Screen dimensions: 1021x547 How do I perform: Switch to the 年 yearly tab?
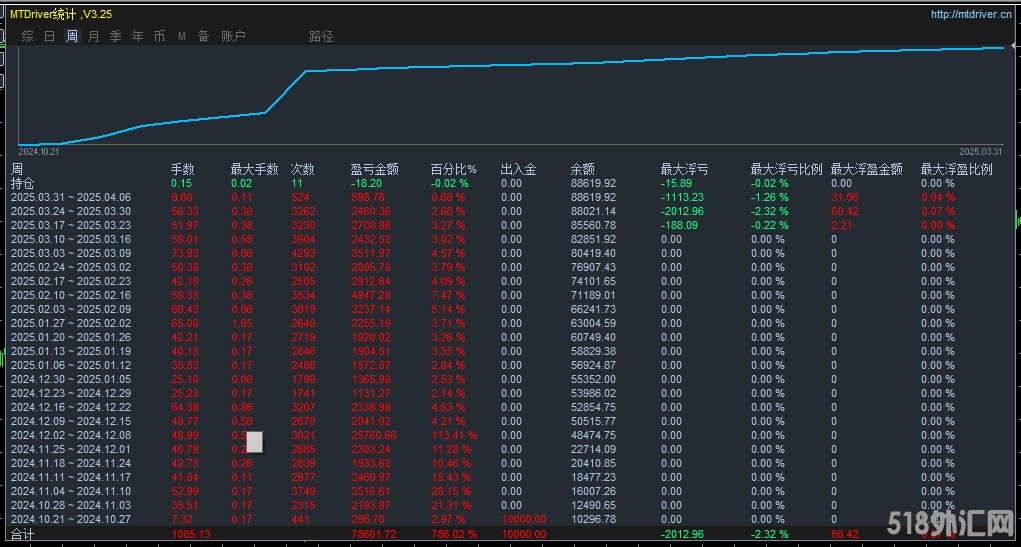tap(138, 36)
